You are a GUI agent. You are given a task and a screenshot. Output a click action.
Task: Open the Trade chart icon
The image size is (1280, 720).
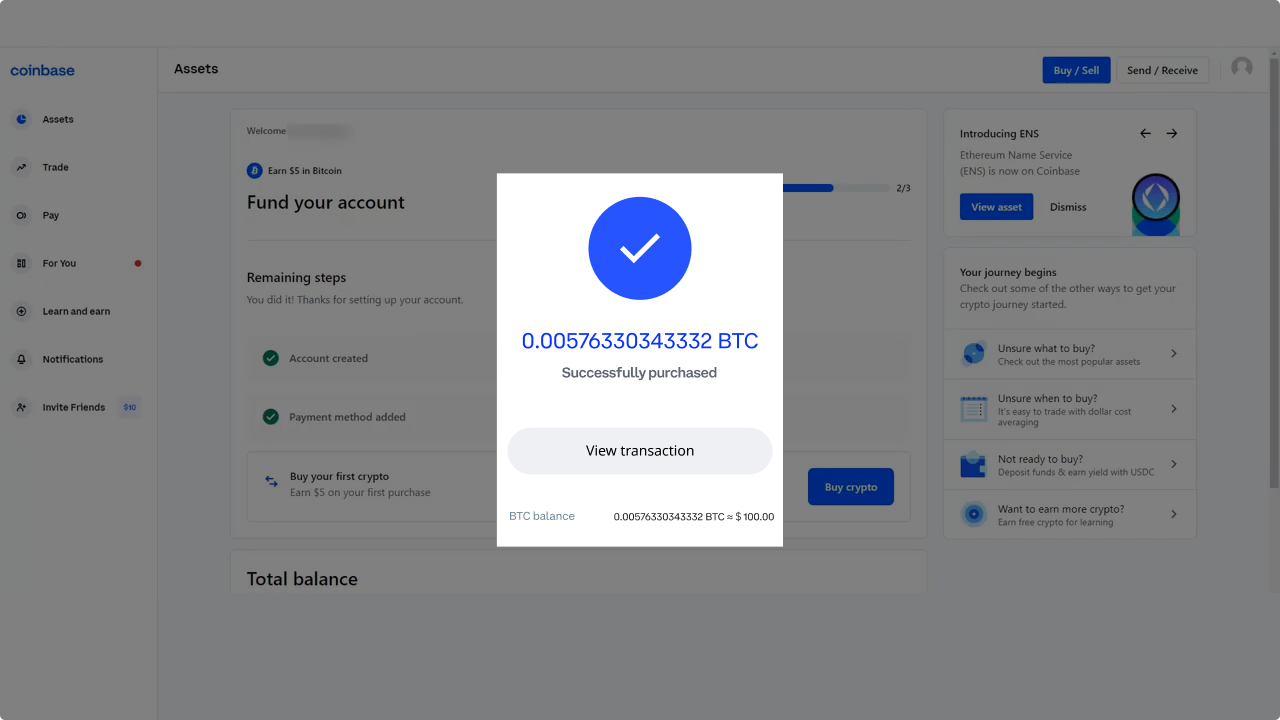pos(21,167)
